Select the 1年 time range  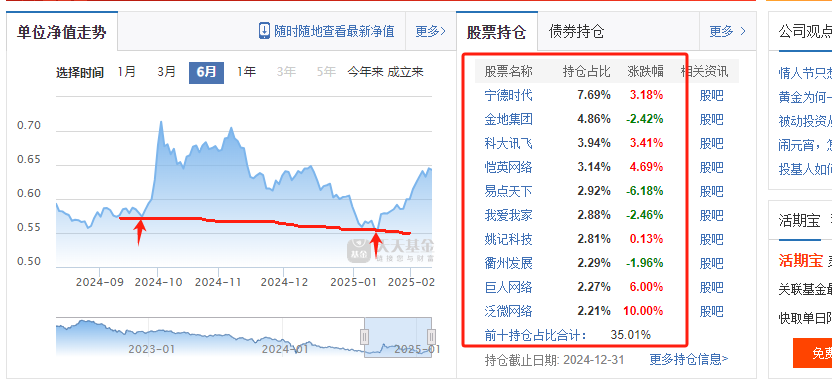coord(246,72)
